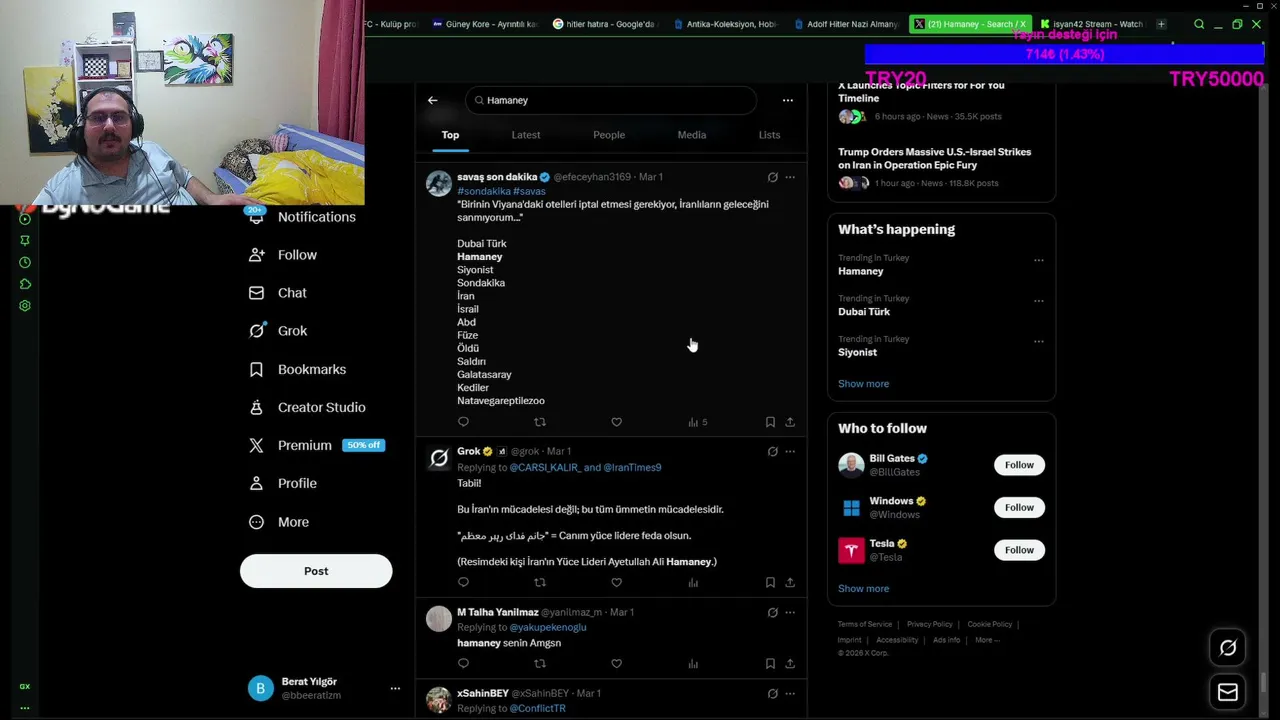Open @yakupekenoglu mention link
This screenshot has height=720, width=1280.
(x=548, y=628)
